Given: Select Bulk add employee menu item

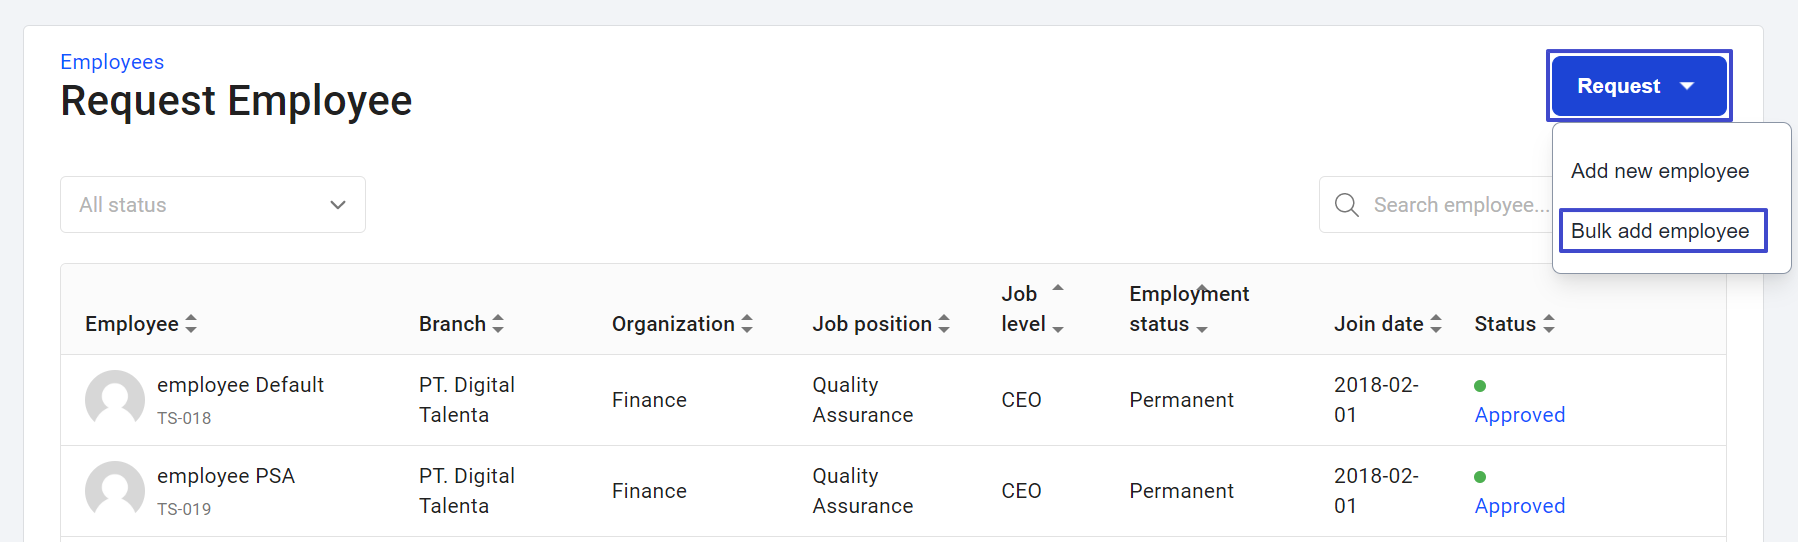Looking at the screenshot, I should point(1660,231).
